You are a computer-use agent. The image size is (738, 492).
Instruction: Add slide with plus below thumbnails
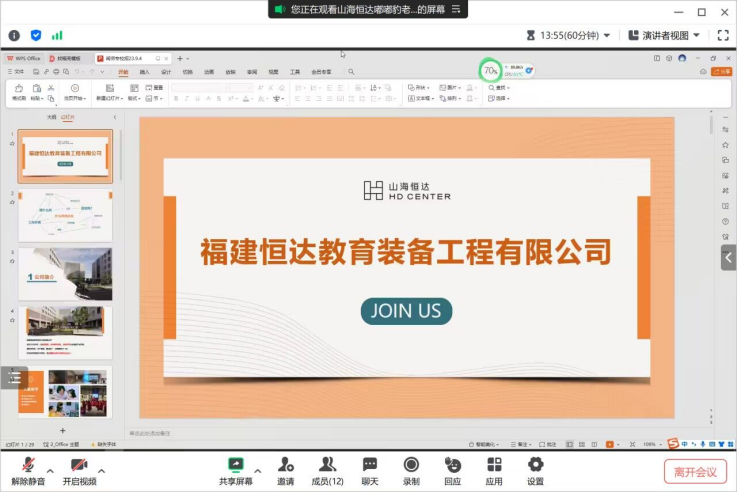click(63, 430)
